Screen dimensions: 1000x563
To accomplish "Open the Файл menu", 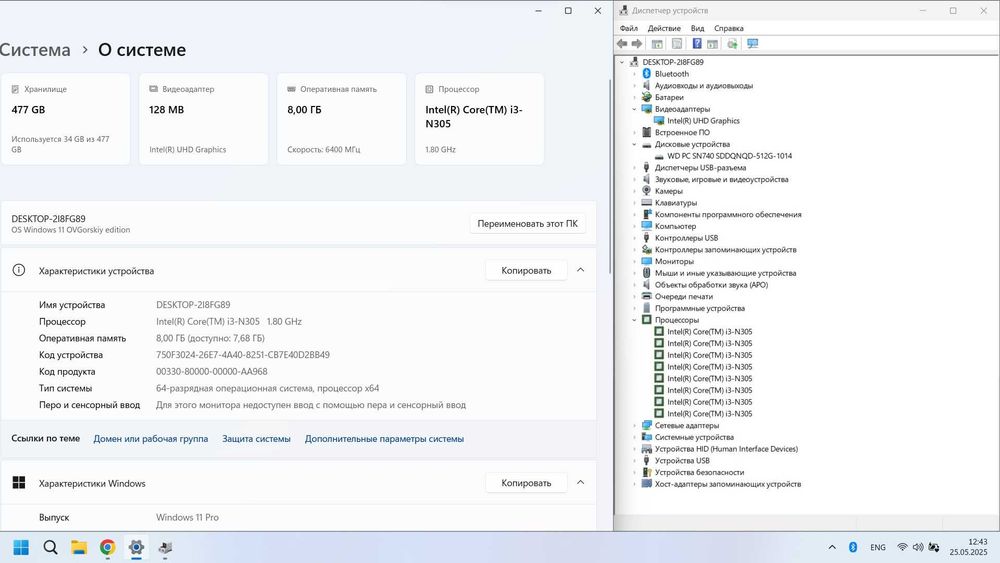I will tap(629, 29).
